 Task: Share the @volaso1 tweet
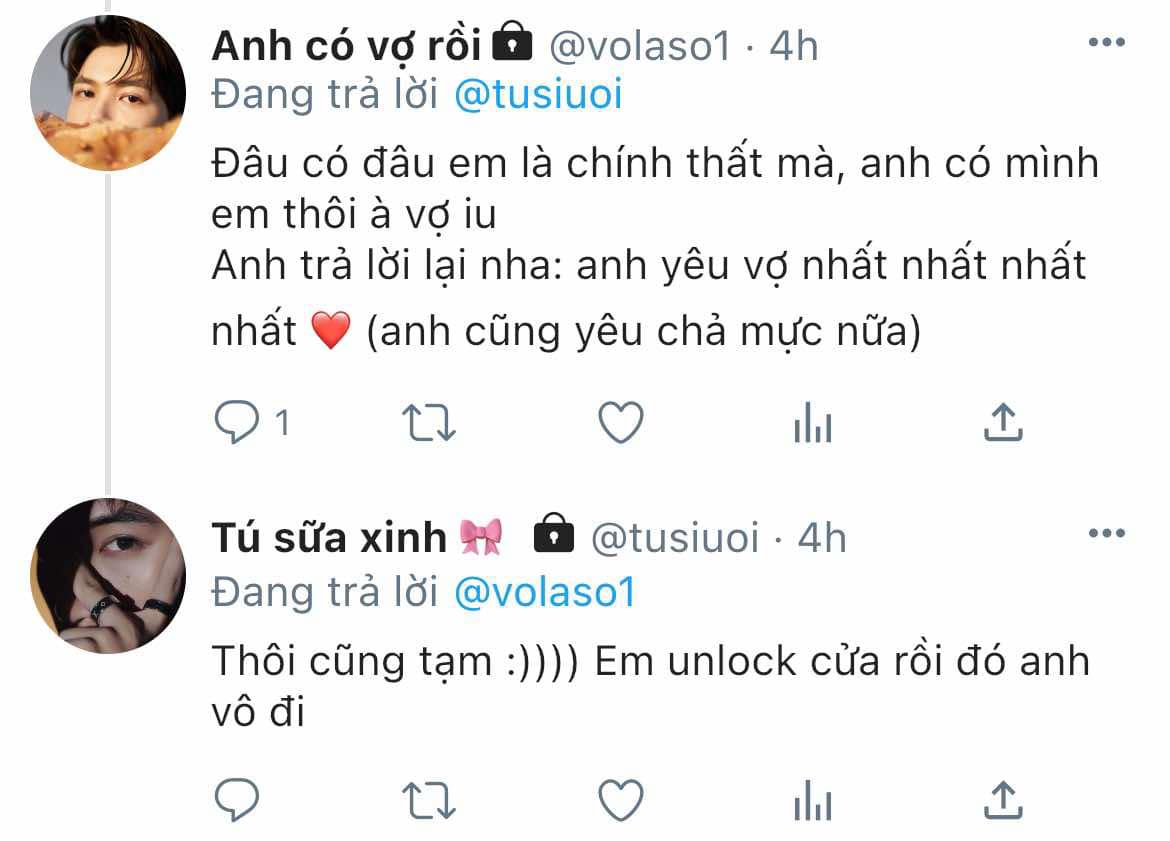(1003, 422)
